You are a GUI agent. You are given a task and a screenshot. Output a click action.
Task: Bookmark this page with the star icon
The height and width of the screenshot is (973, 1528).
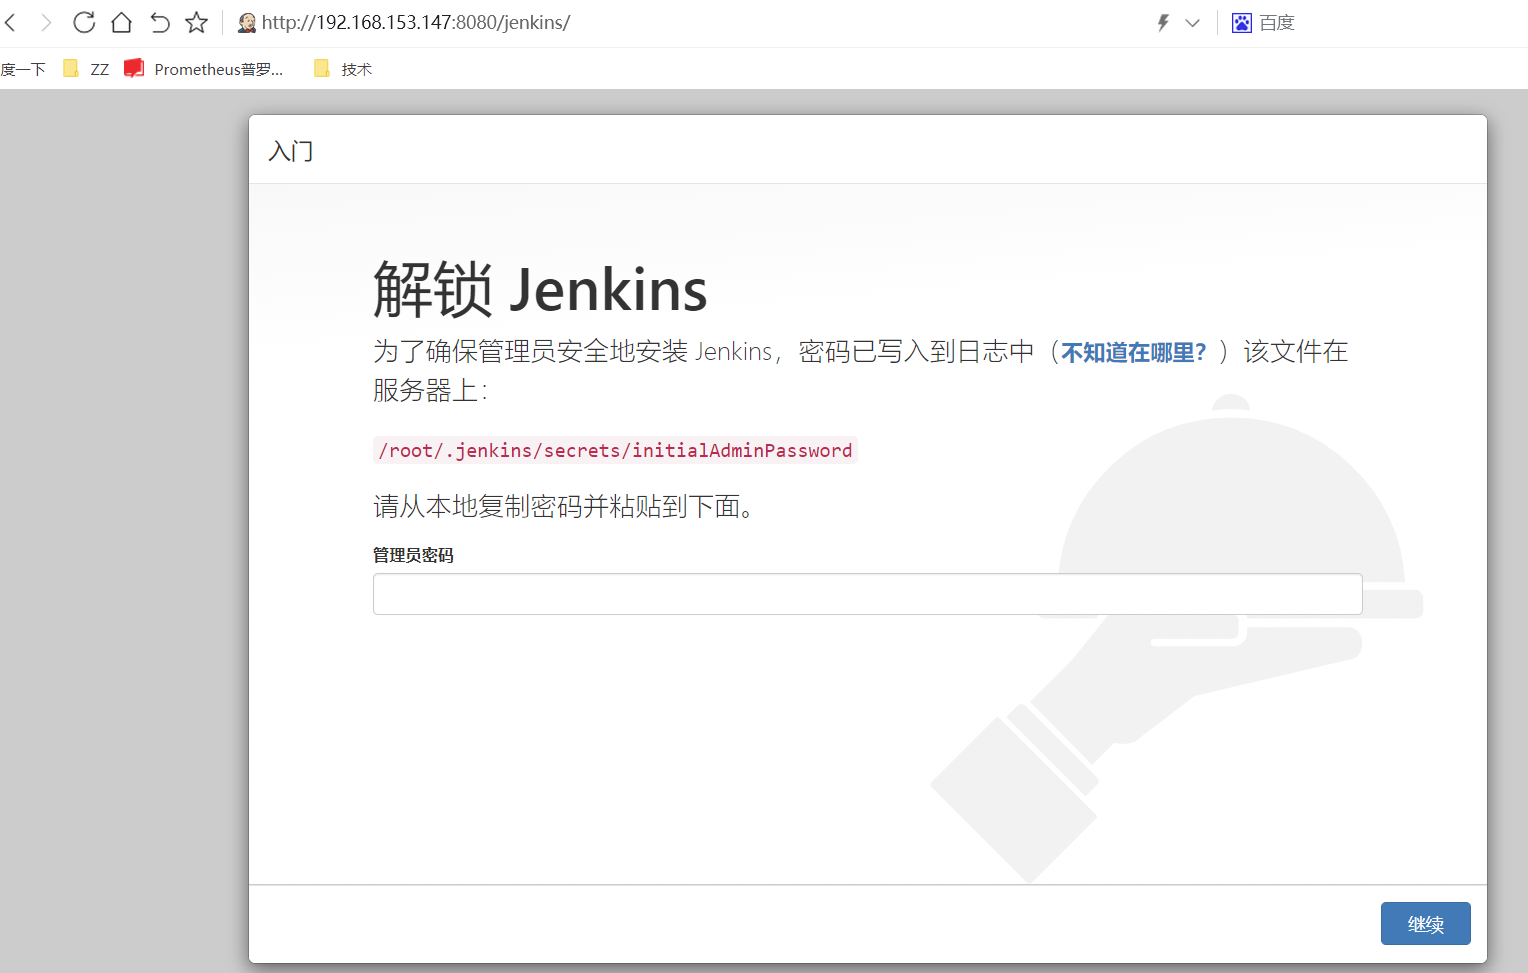point(197,22)
